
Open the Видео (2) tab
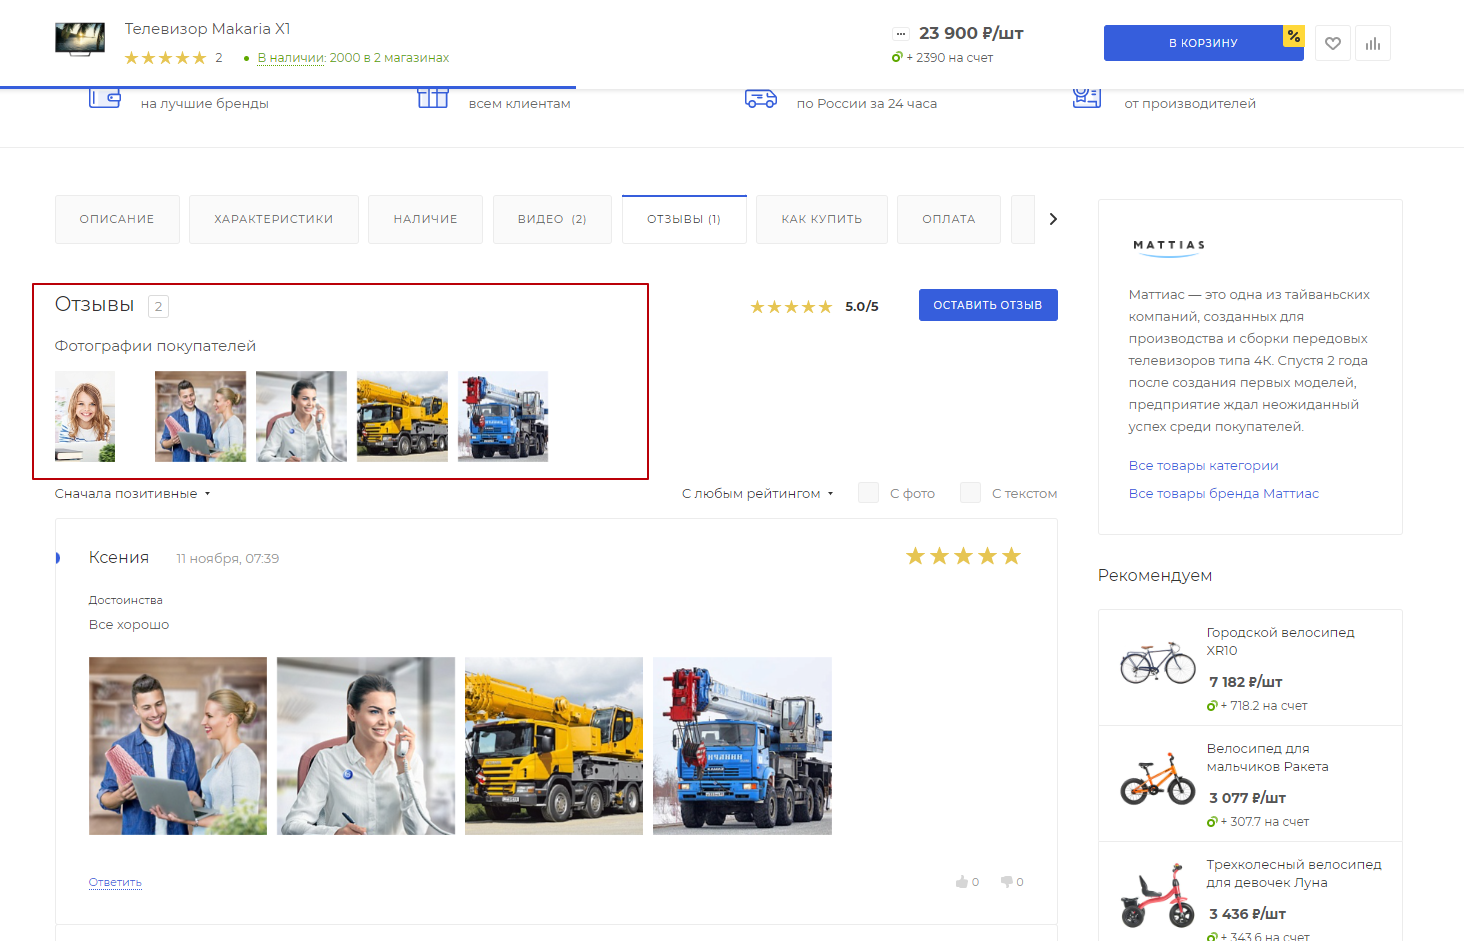click(x=551, y=219)
